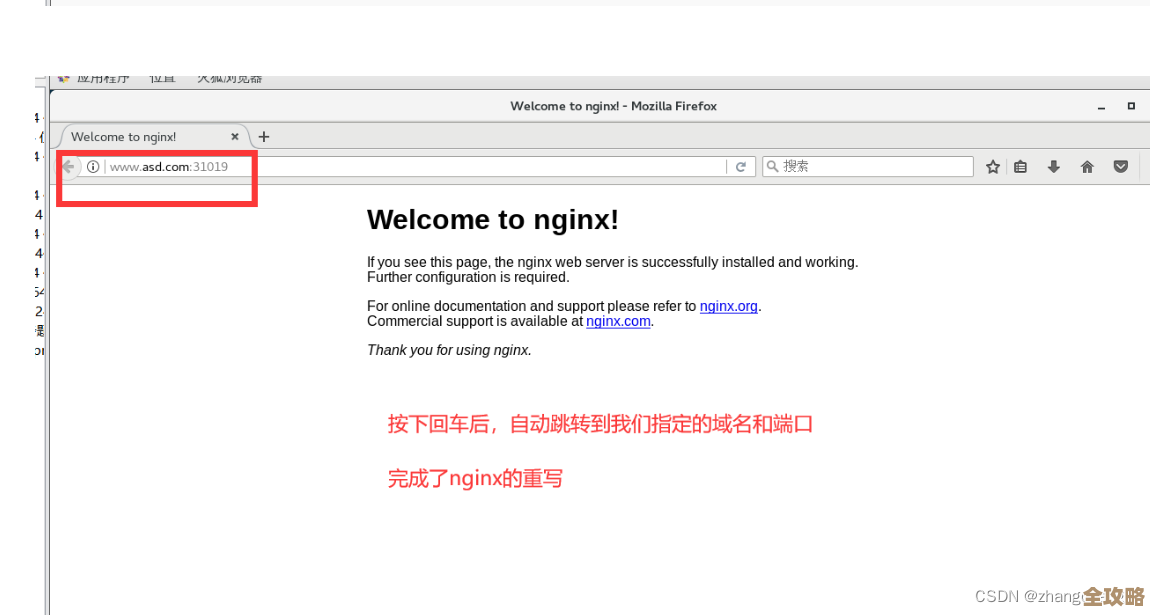This screenshot has width=1150, height=615.
Task: Open the search engine dropdown magnifier
Action: (x=774, y=166)
